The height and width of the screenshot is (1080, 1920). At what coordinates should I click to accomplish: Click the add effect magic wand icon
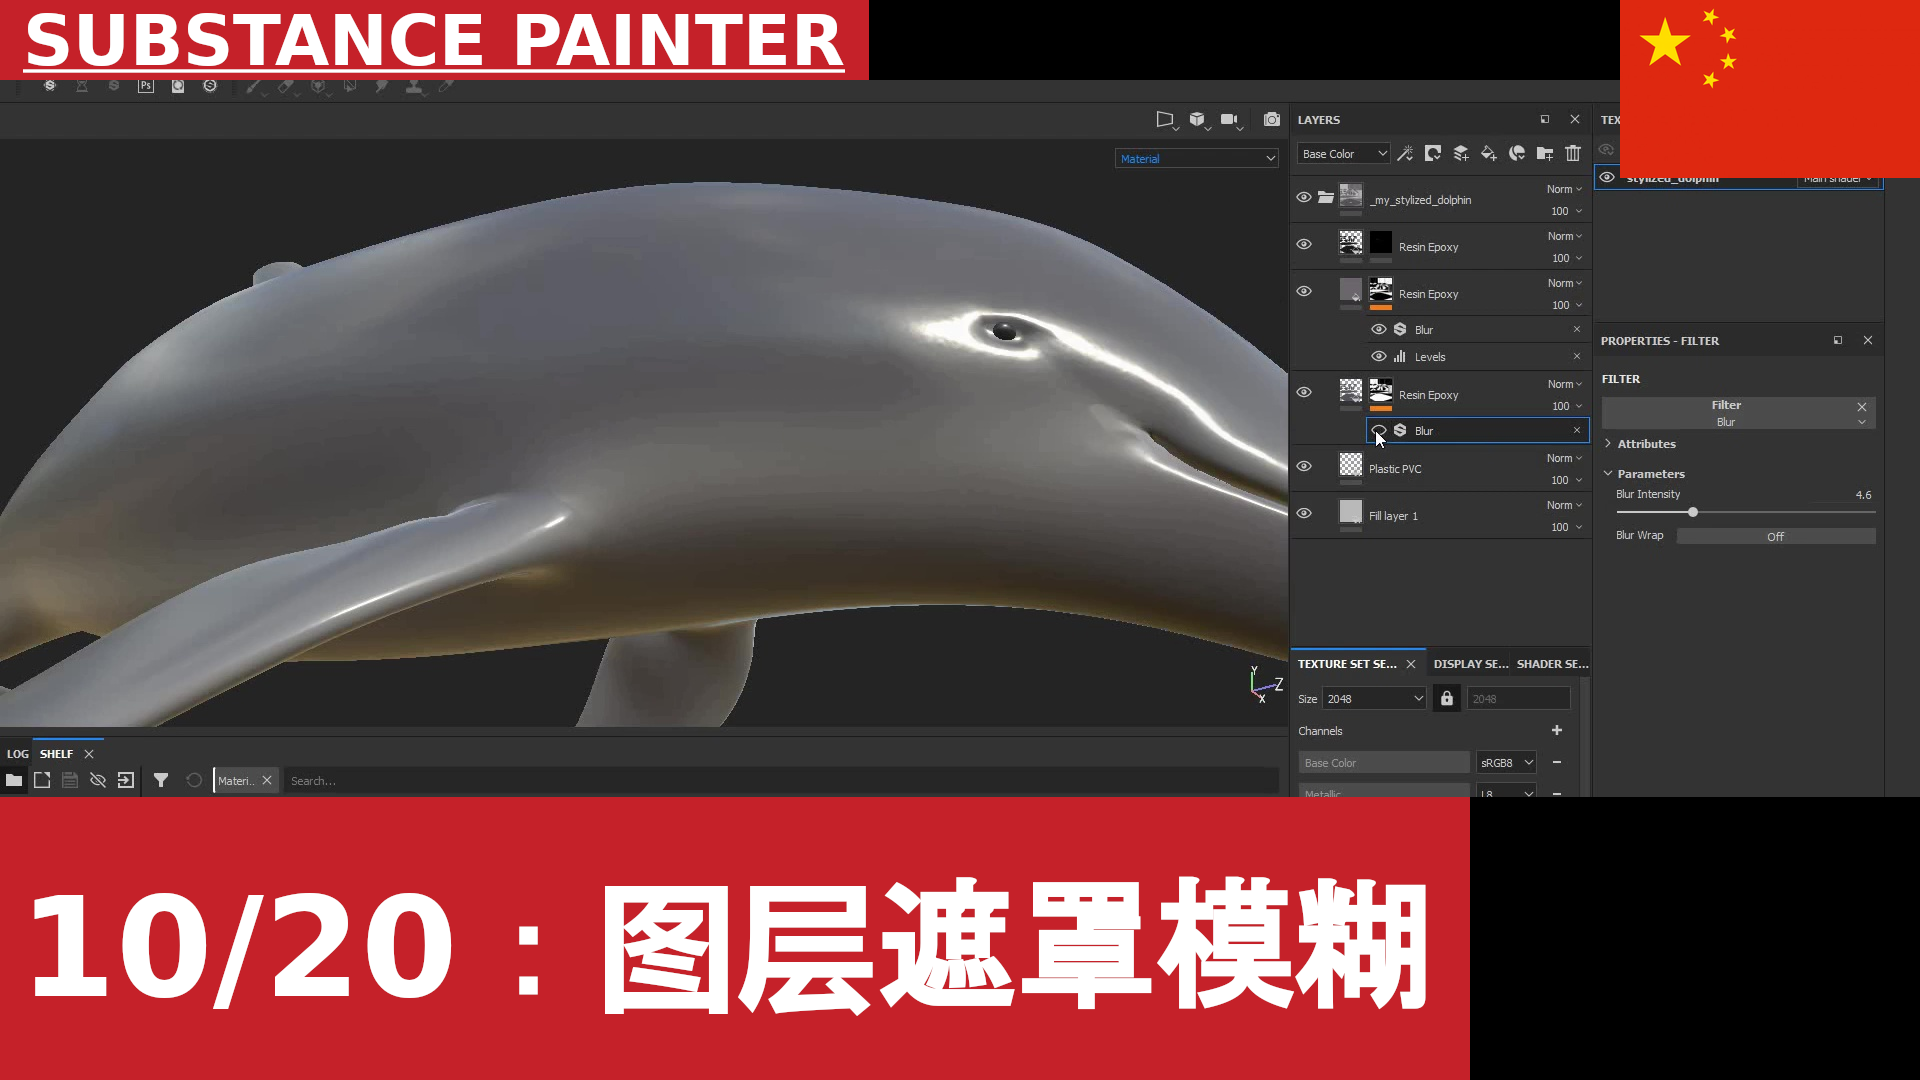(1405, 153)
